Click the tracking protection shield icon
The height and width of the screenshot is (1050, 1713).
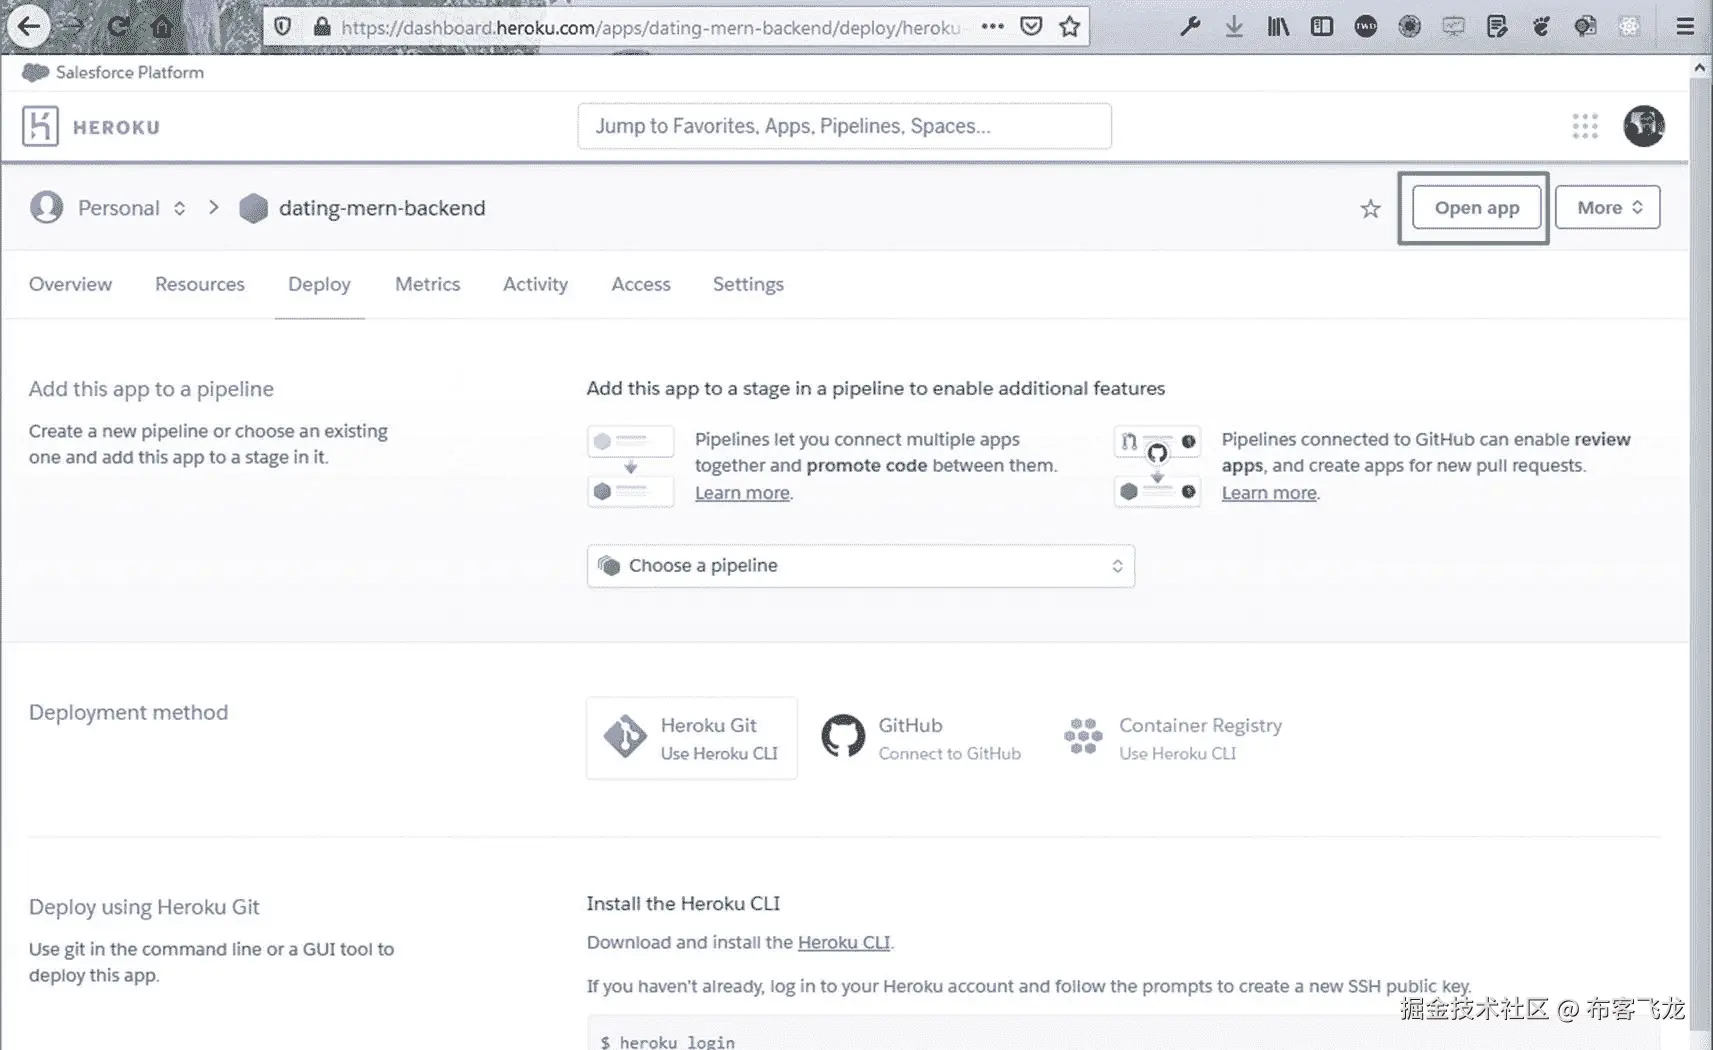coord(283,27)
